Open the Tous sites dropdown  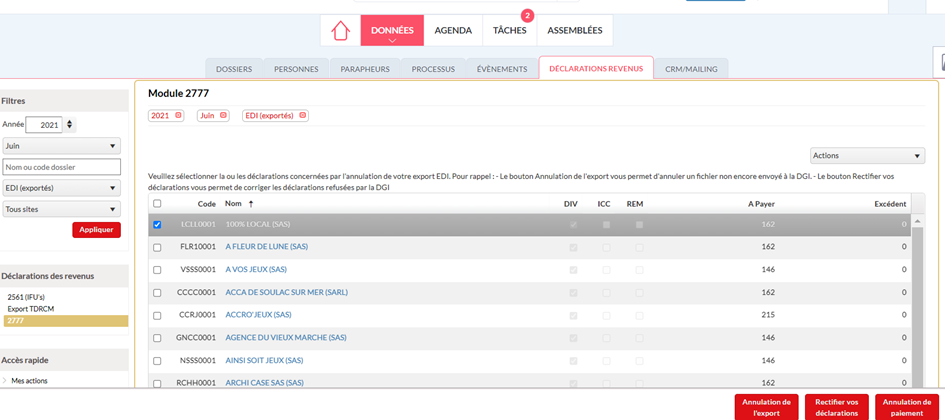[60, 209]
